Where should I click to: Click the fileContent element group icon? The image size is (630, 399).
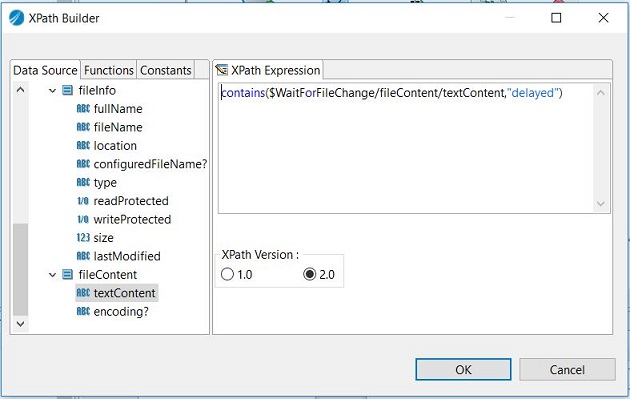point(68,274)
